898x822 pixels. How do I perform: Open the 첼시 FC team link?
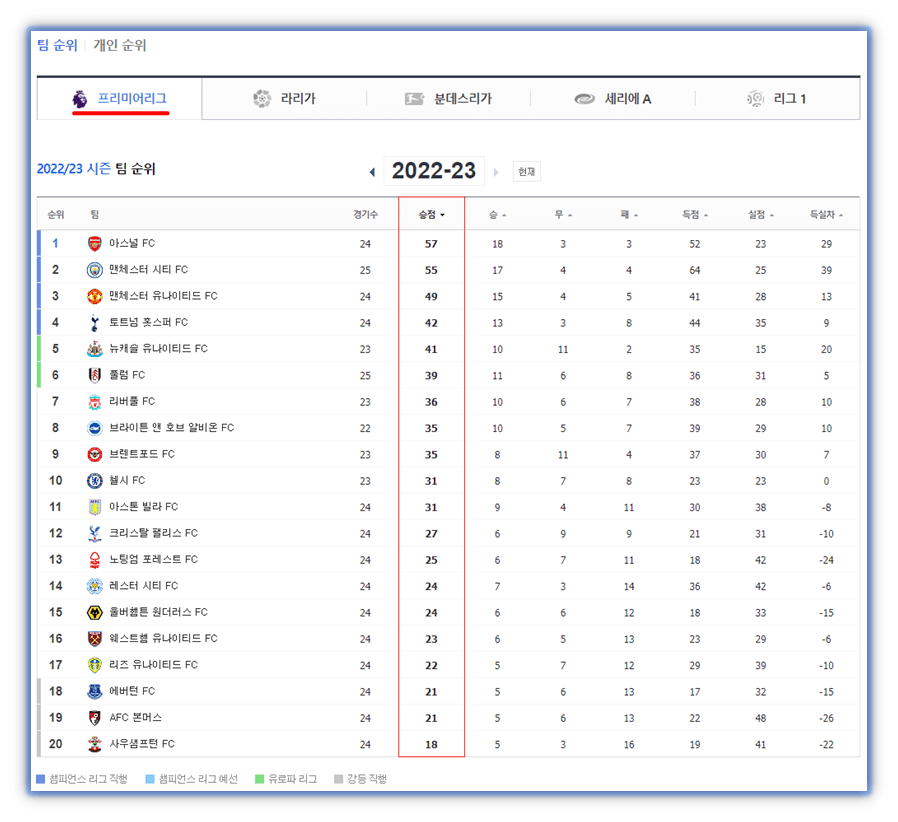click(x=127, y=481)
